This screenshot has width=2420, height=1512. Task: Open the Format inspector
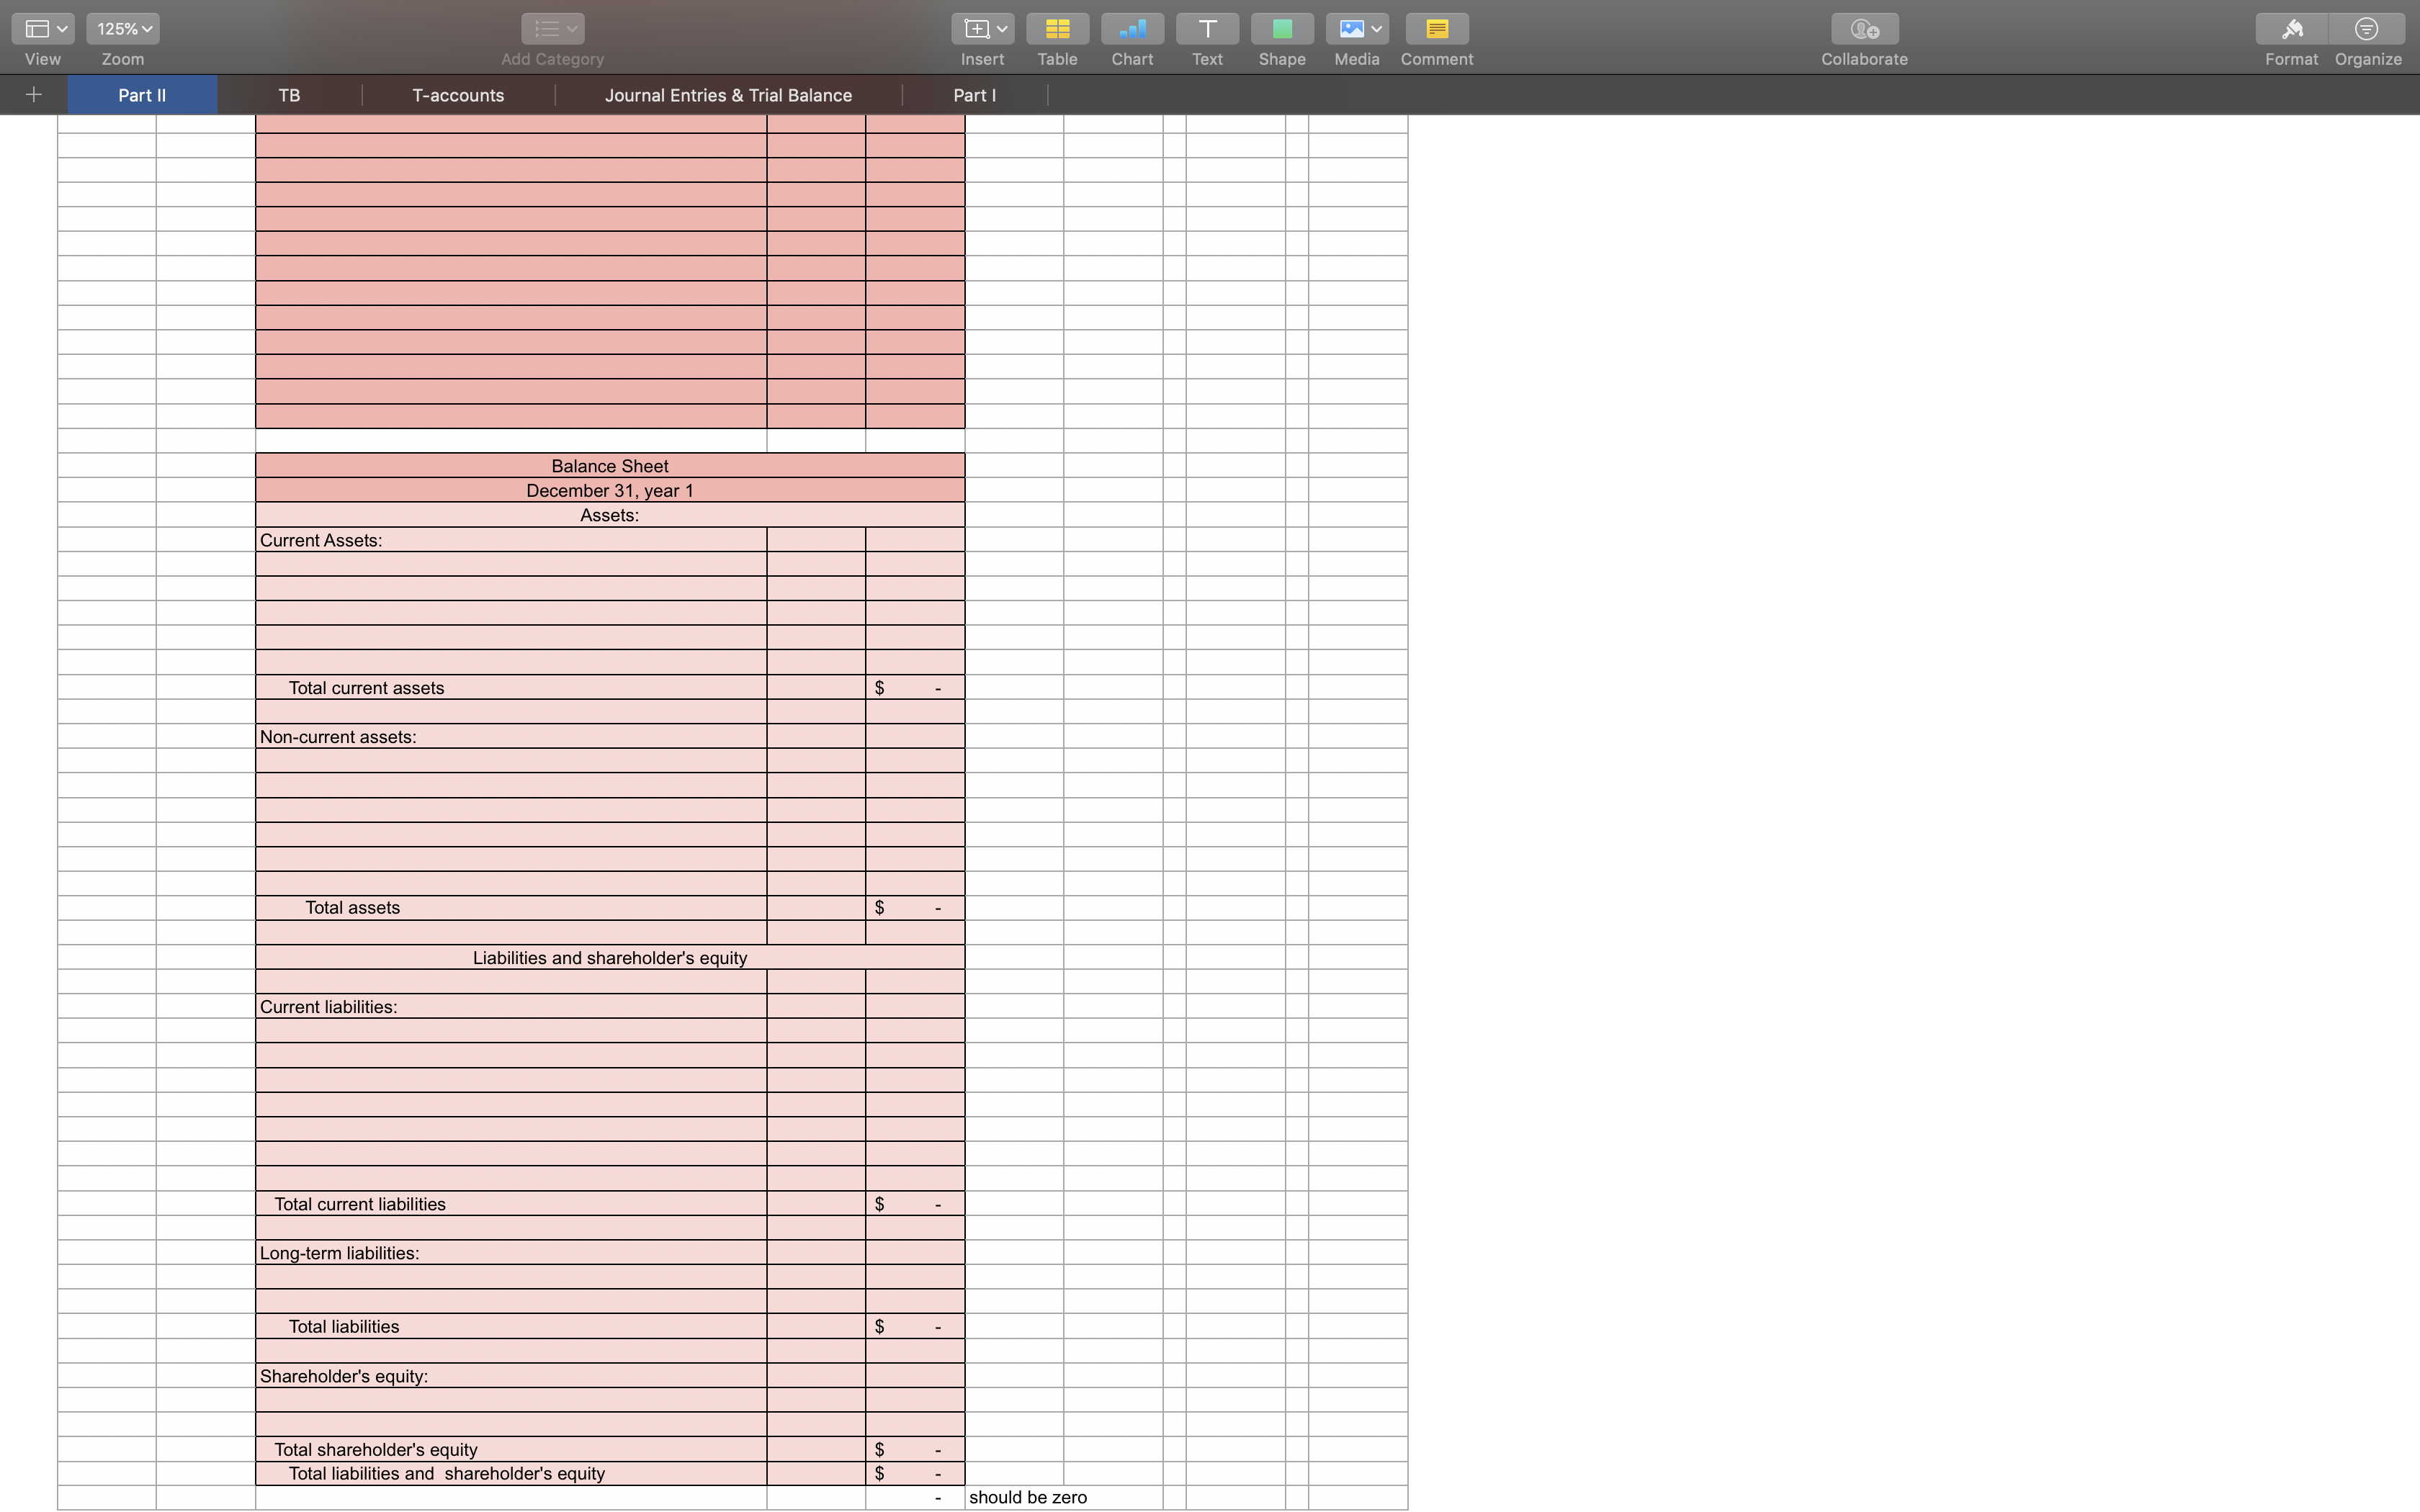coord(2291,29)
